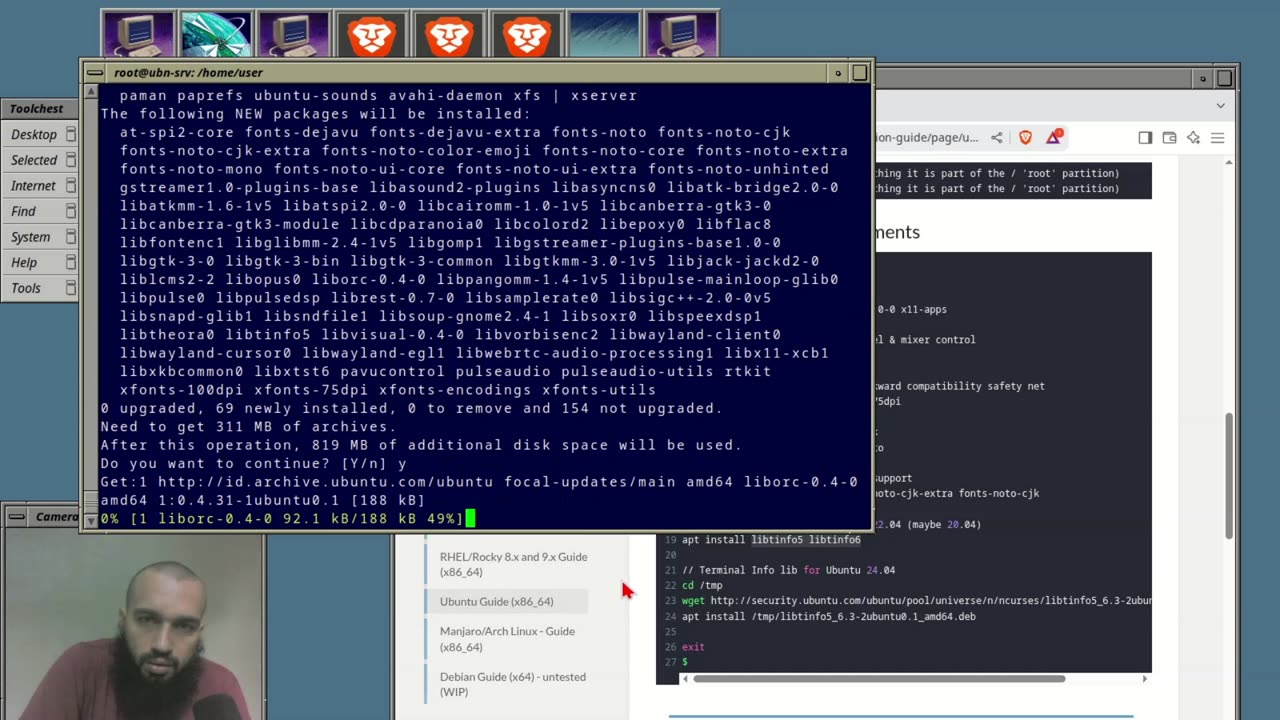
Task: Open the Brave Wallet icon
Action: pos(1169,138)
